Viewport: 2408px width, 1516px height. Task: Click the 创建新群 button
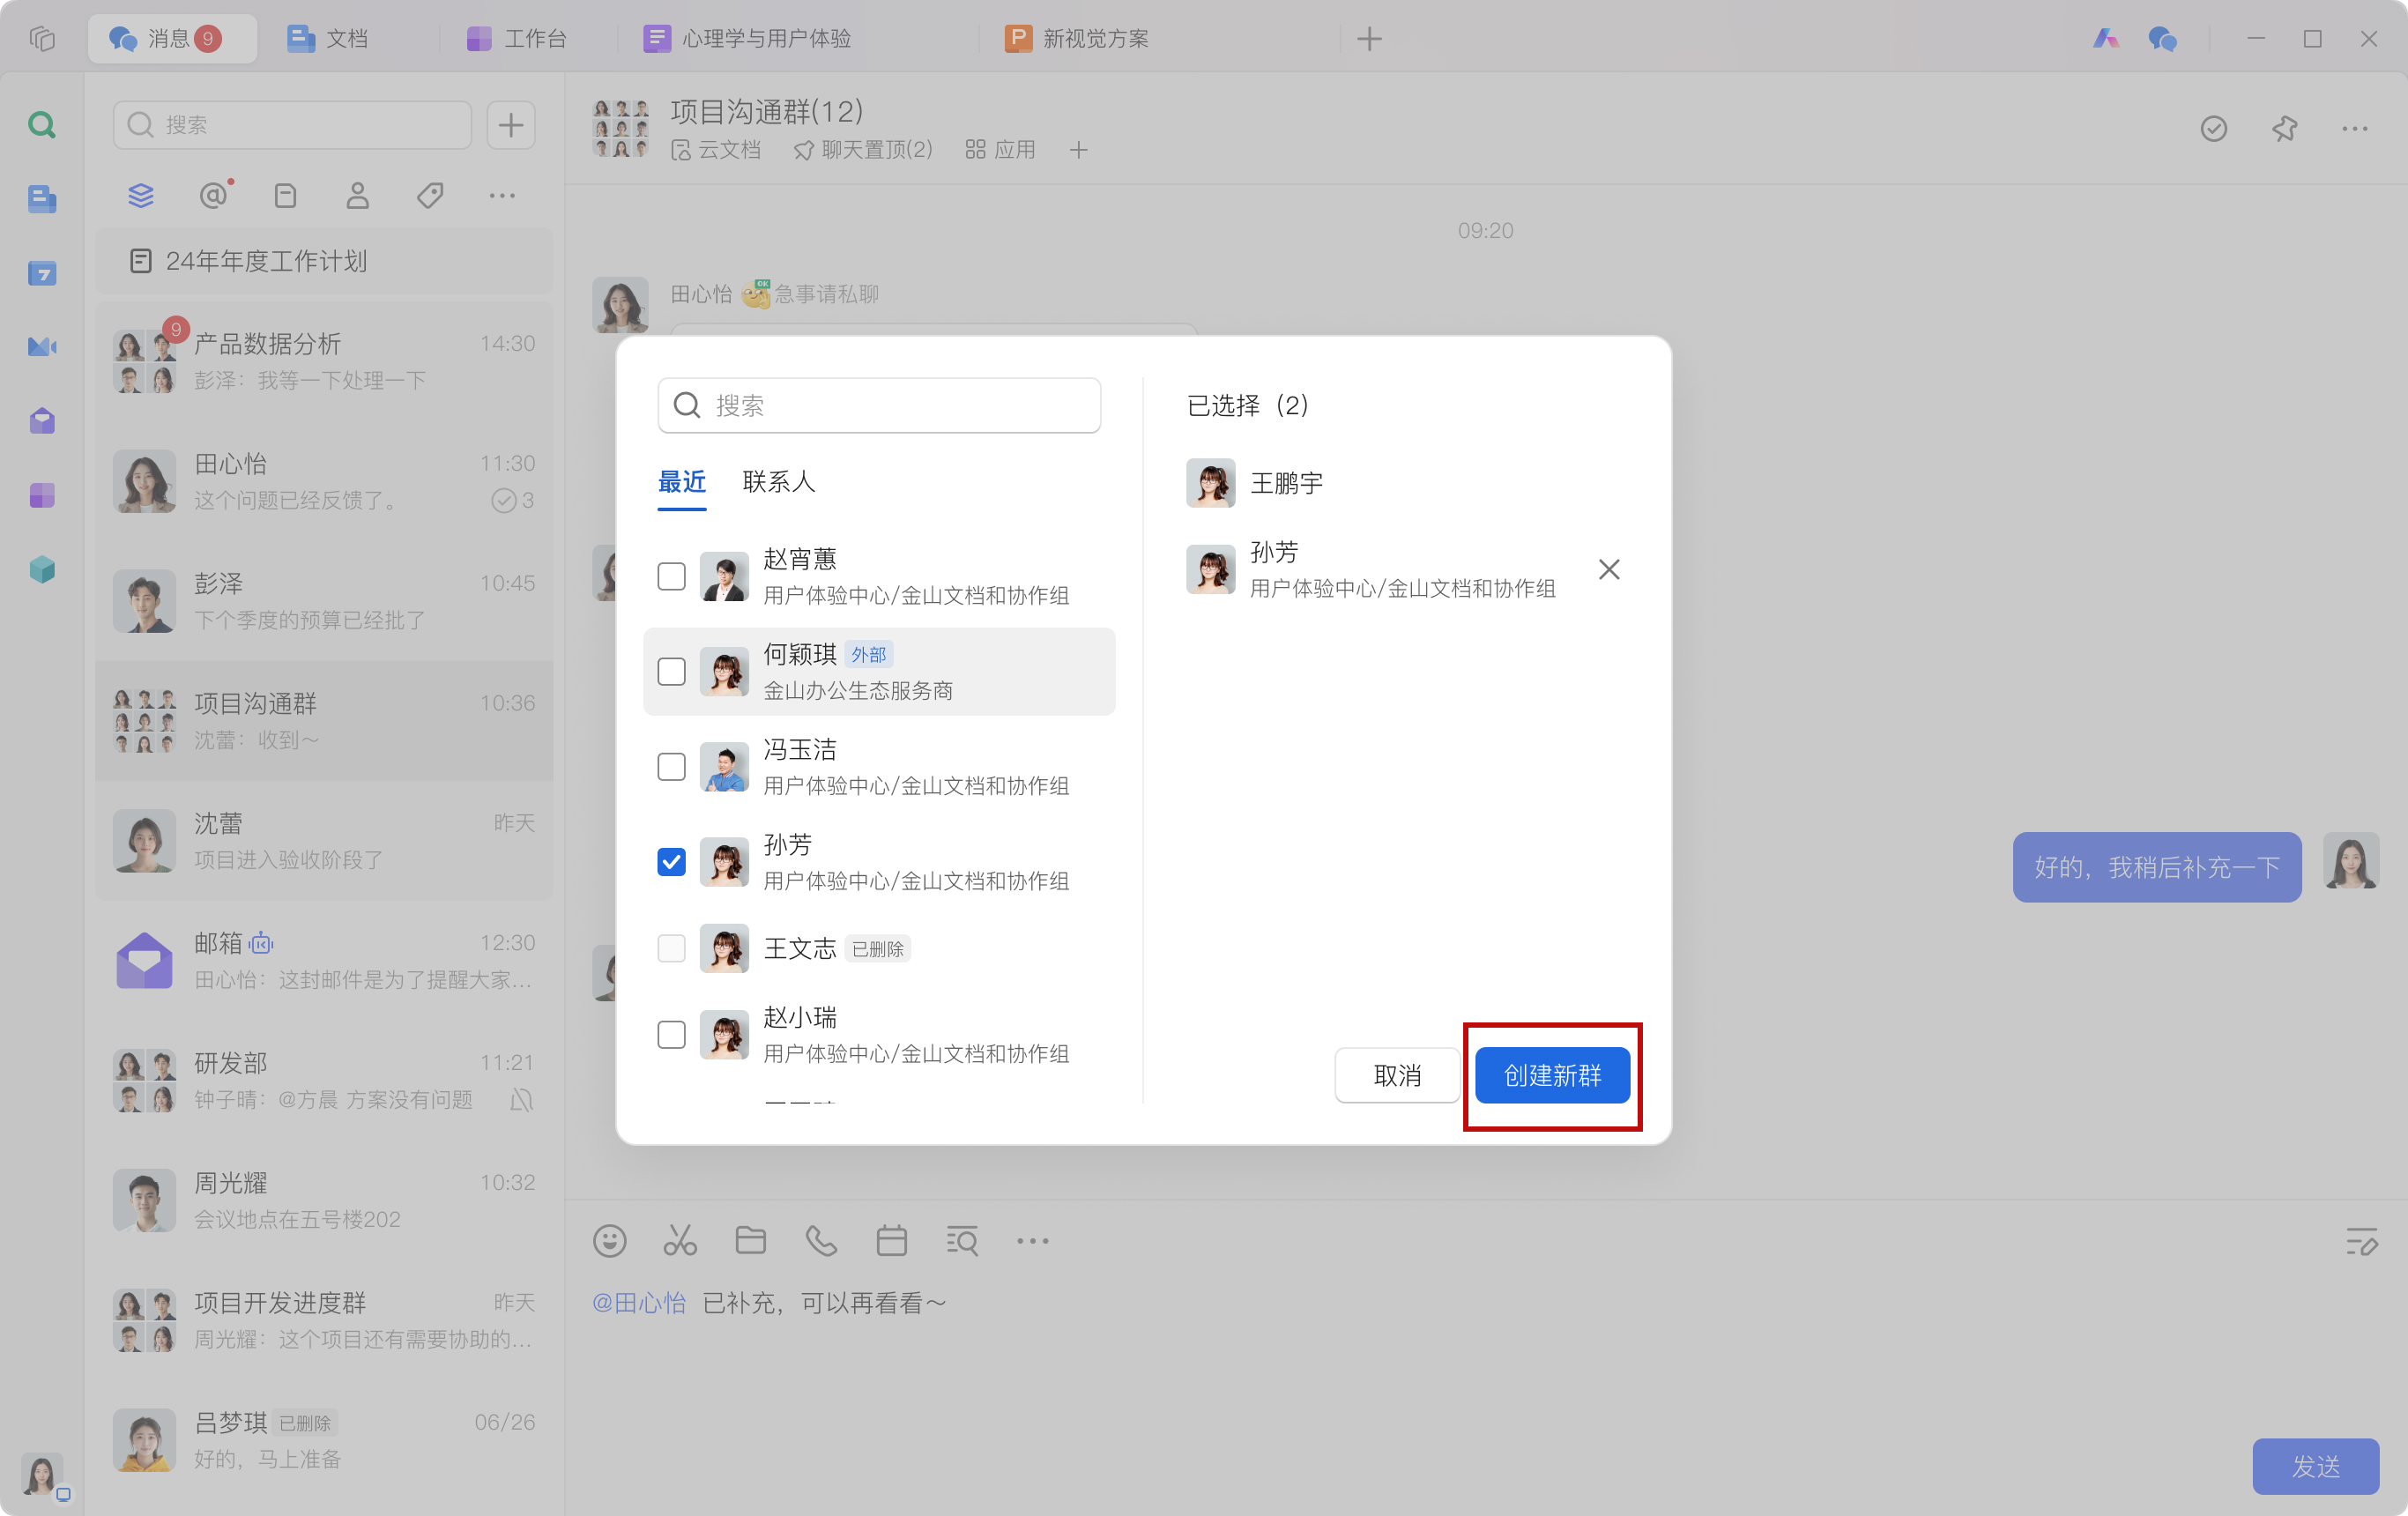[1552, 1075]
